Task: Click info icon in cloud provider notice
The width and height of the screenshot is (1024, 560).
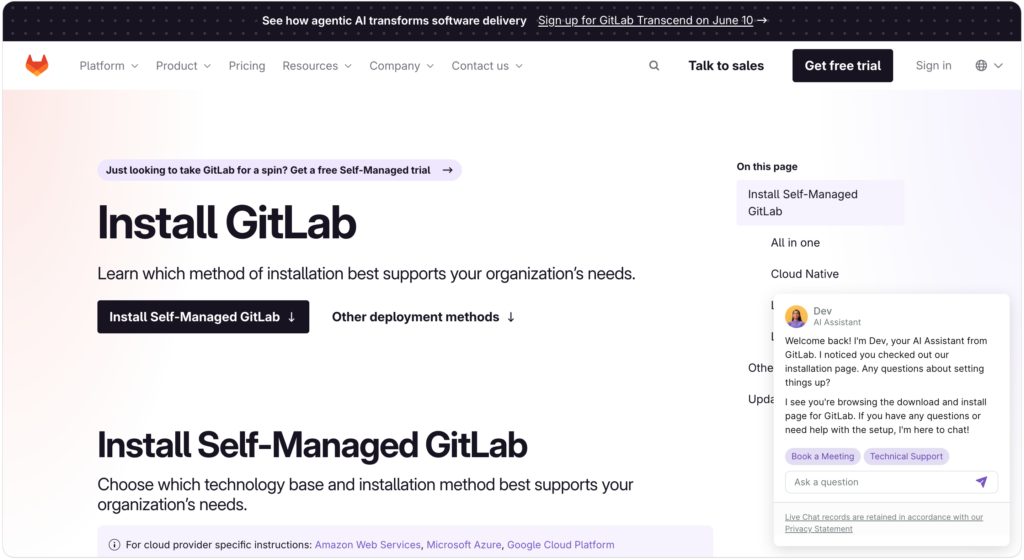Action: 114,544
